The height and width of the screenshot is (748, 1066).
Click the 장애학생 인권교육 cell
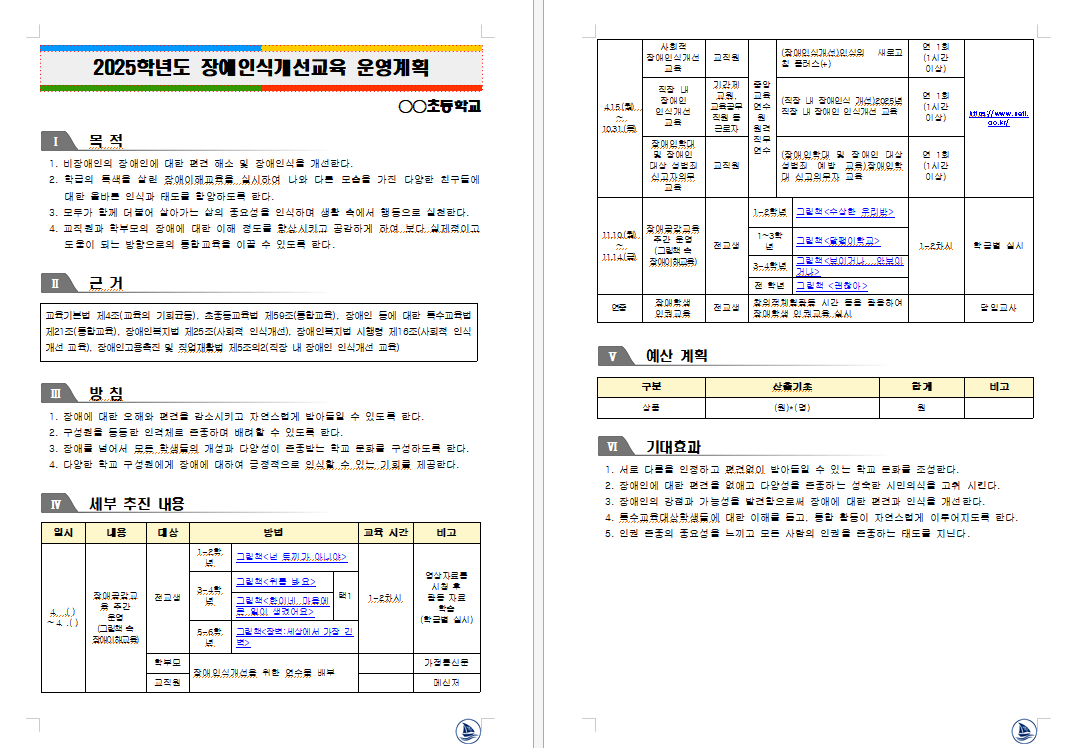pos(673,307)
